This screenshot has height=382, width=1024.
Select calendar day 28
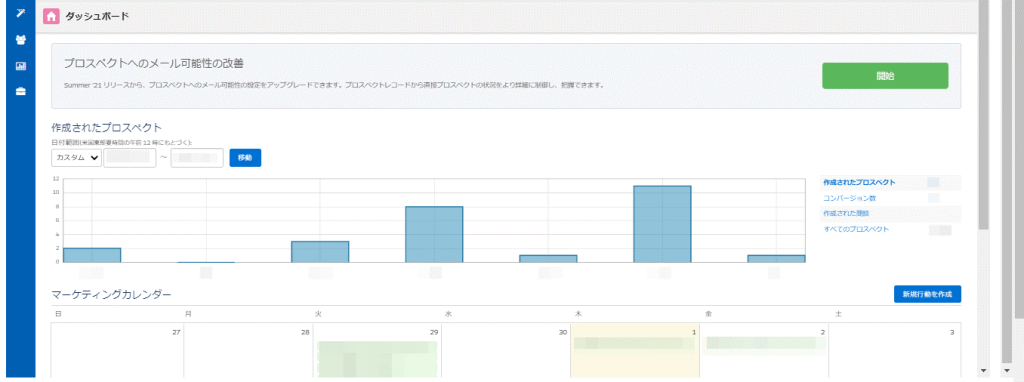(x=247, y=350)
